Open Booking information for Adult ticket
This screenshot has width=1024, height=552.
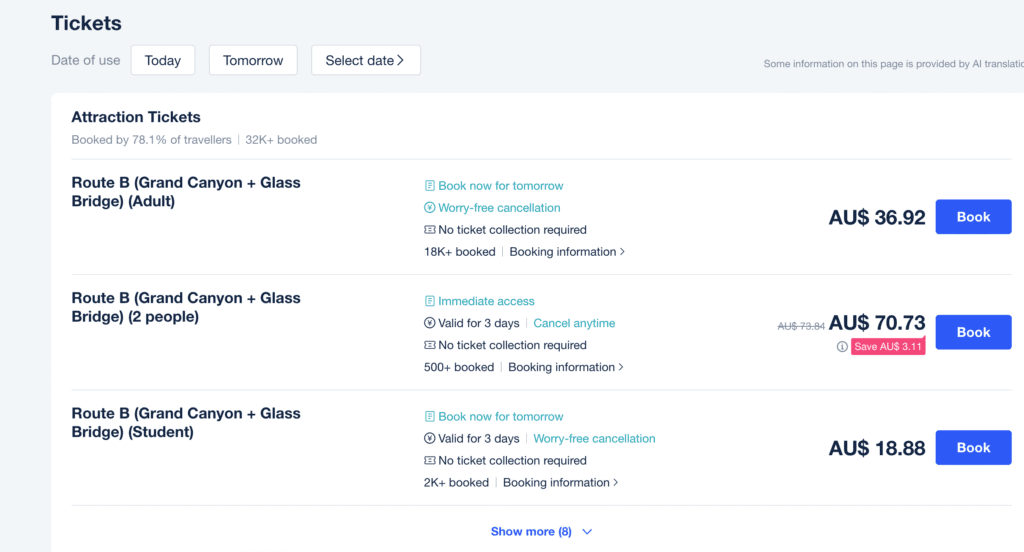coord(566,252)
